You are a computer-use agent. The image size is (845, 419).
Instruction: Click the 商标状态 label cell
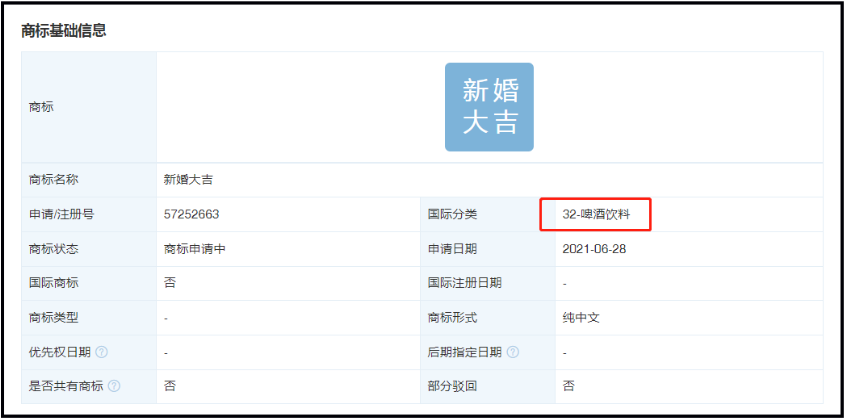point(89,249)
